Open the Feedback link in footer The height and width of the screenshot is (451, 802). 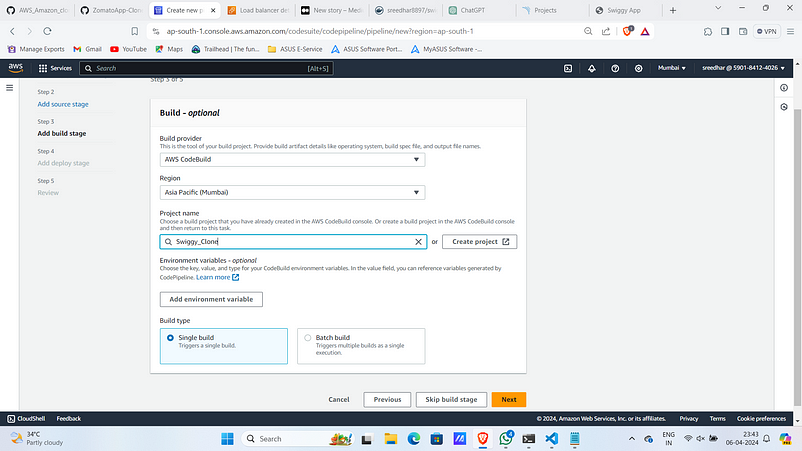point(69,418)
